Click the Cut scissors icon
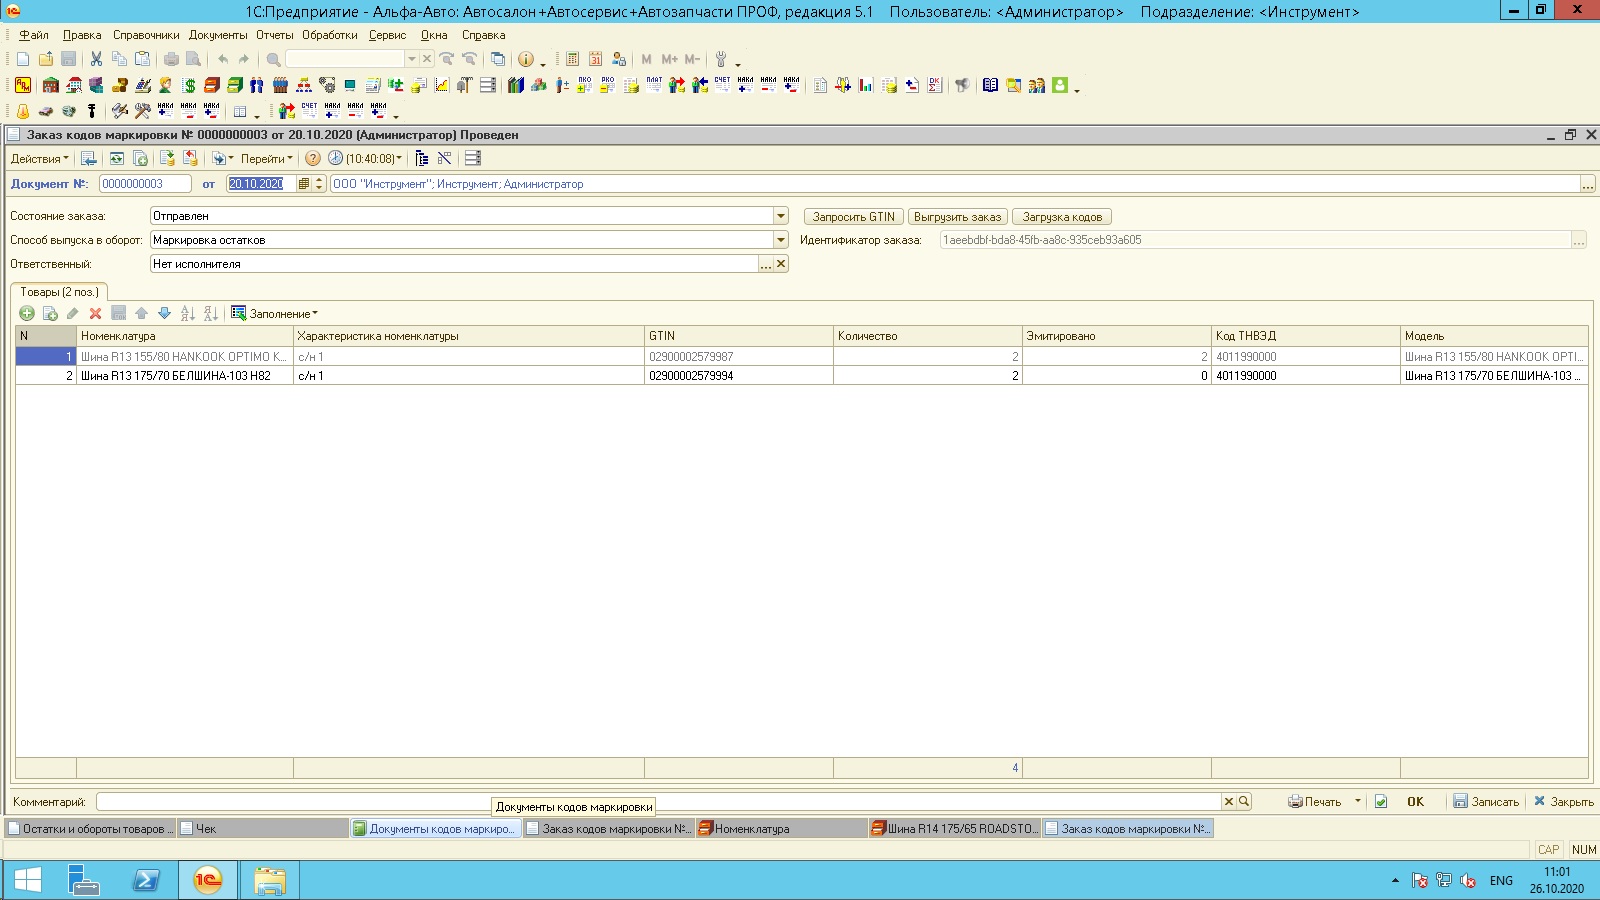The image size is (1600, 900). 96,59
